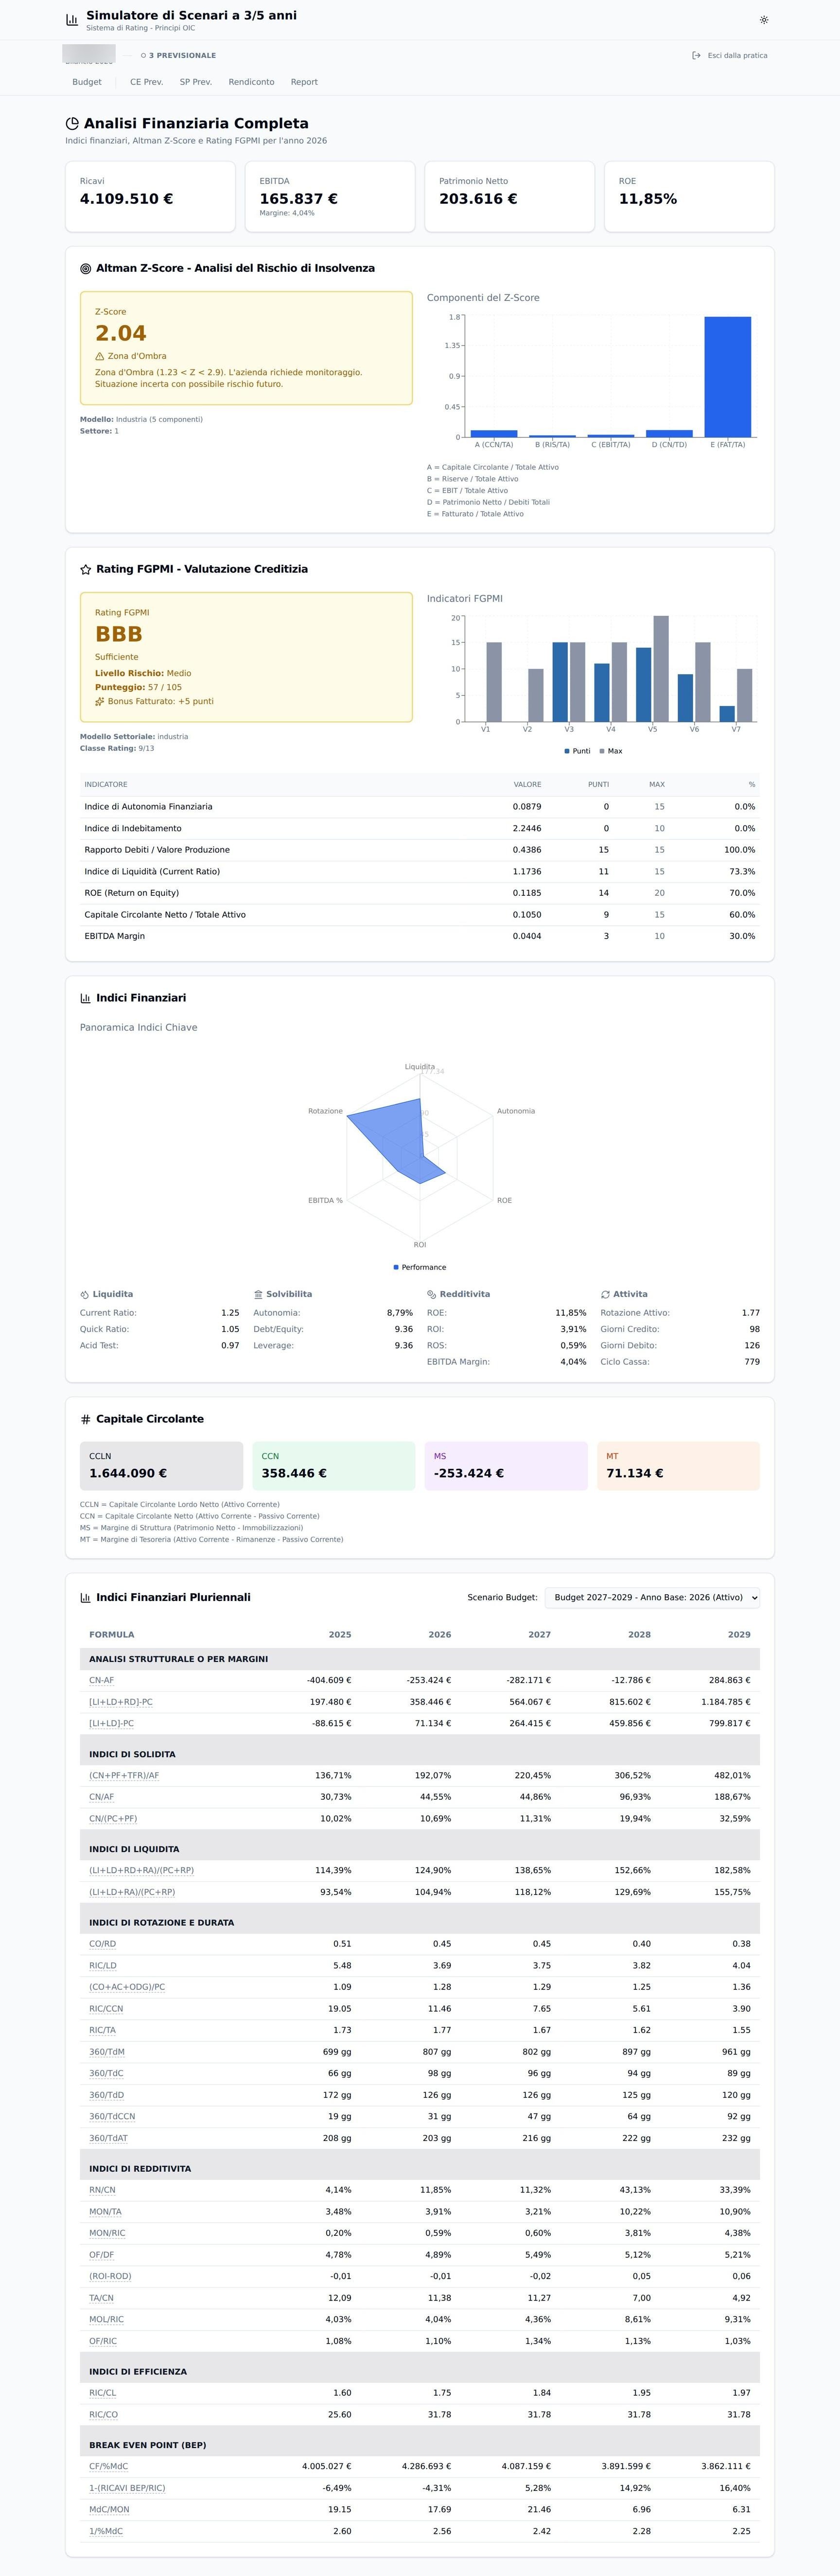Viewport: 840px width, 2576px height.
Task: Click the sparkle icon beside Bonus Fatturato
Action: (x=99, y=701)
